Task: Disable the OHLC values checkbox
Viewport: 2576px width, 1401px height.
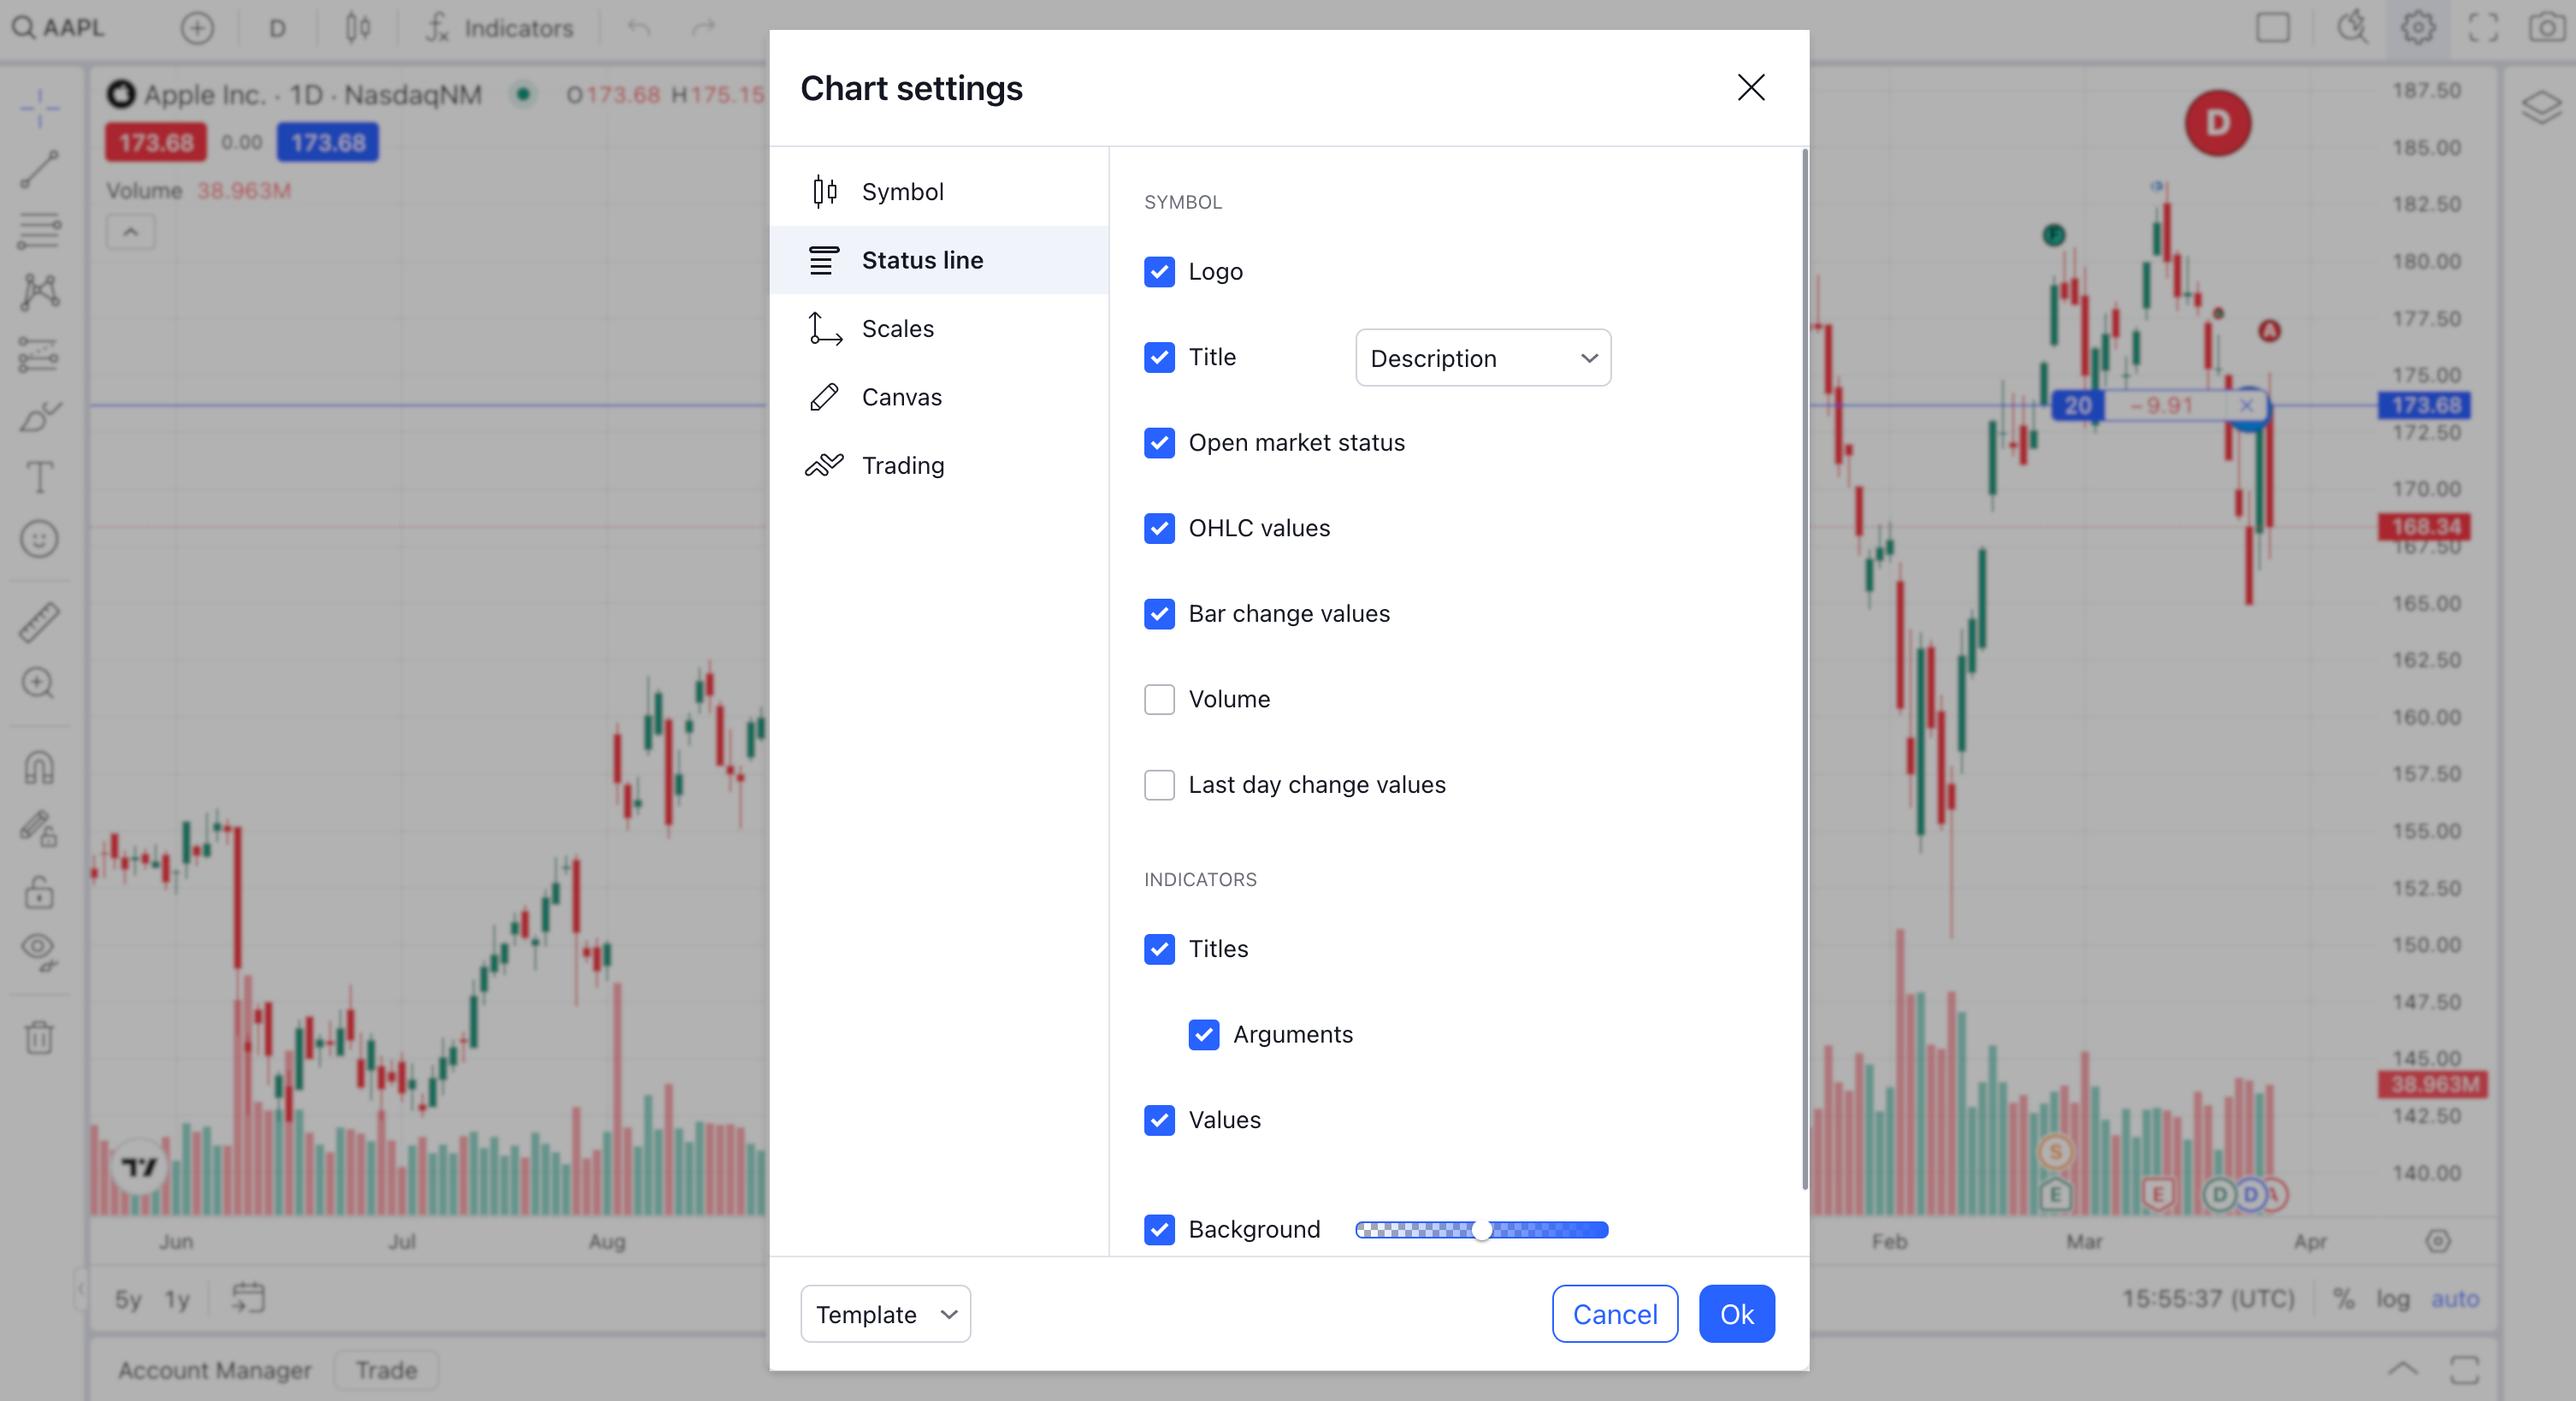Action: [1158, 529]
